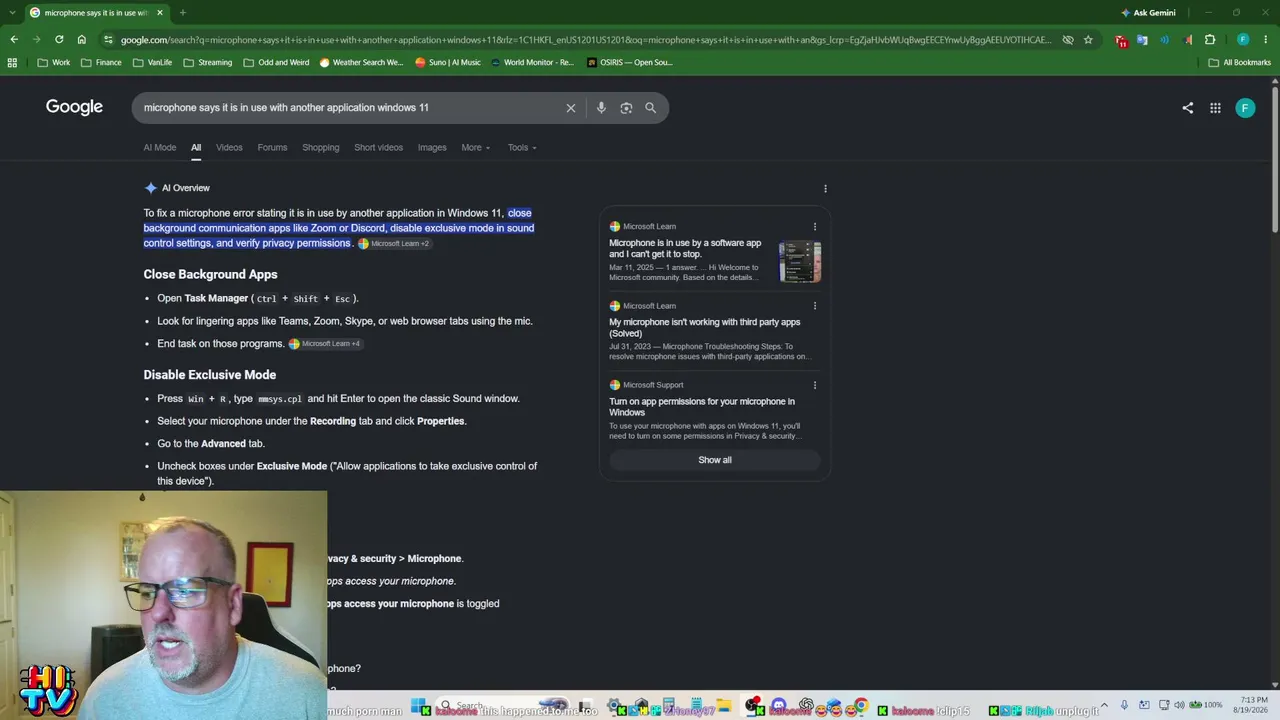Share the results with the share icon

pos(1188,108)
